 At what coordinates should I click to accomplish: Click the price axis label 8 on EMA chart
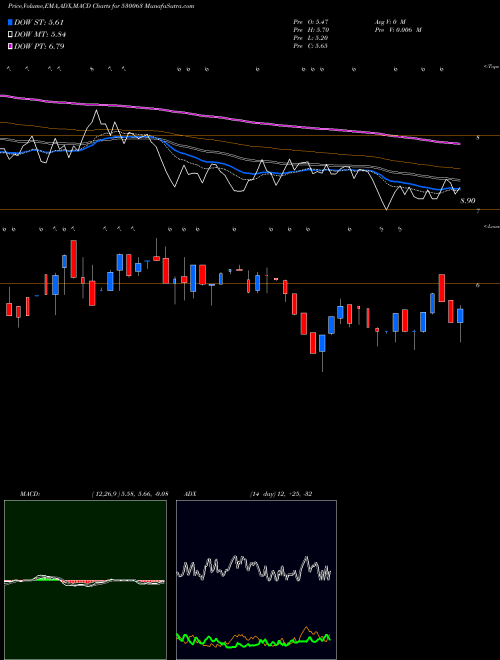478,138
